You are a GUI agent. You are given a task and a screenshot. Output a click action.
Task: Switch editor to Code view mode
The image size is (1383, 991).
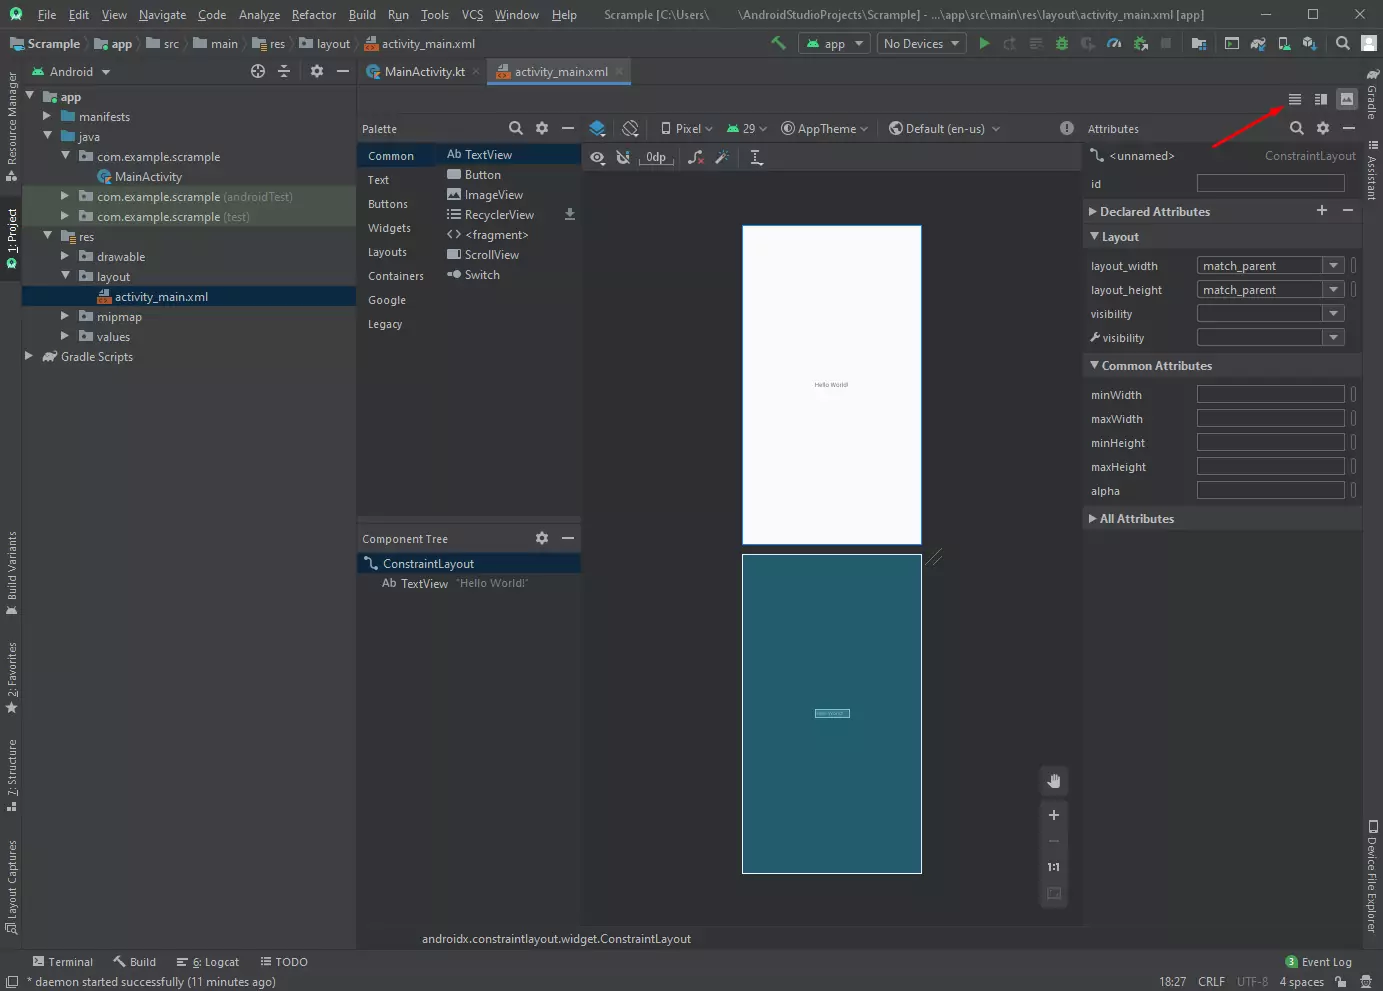click(1294, 99)
